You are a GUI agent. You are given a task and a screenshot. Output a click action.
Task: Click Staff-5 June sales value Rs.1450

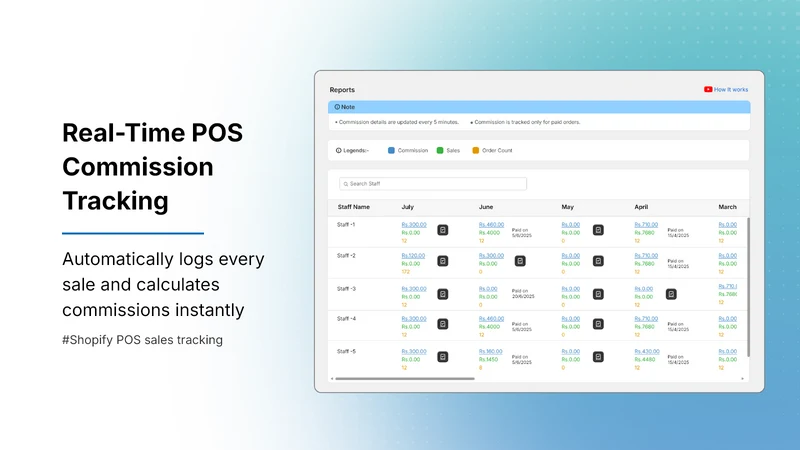pyautogui.click(x=488, y=360)
